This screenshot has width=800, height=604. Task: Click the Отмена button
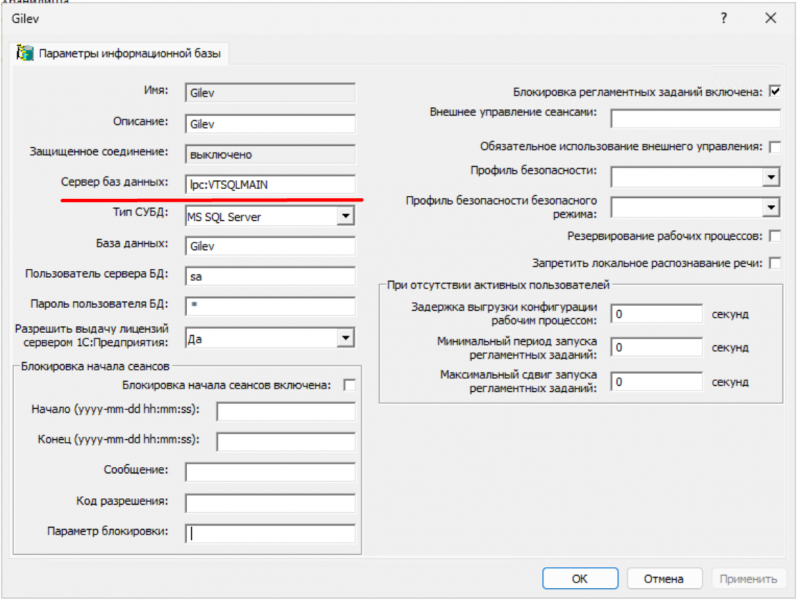(x=664, y=578)
